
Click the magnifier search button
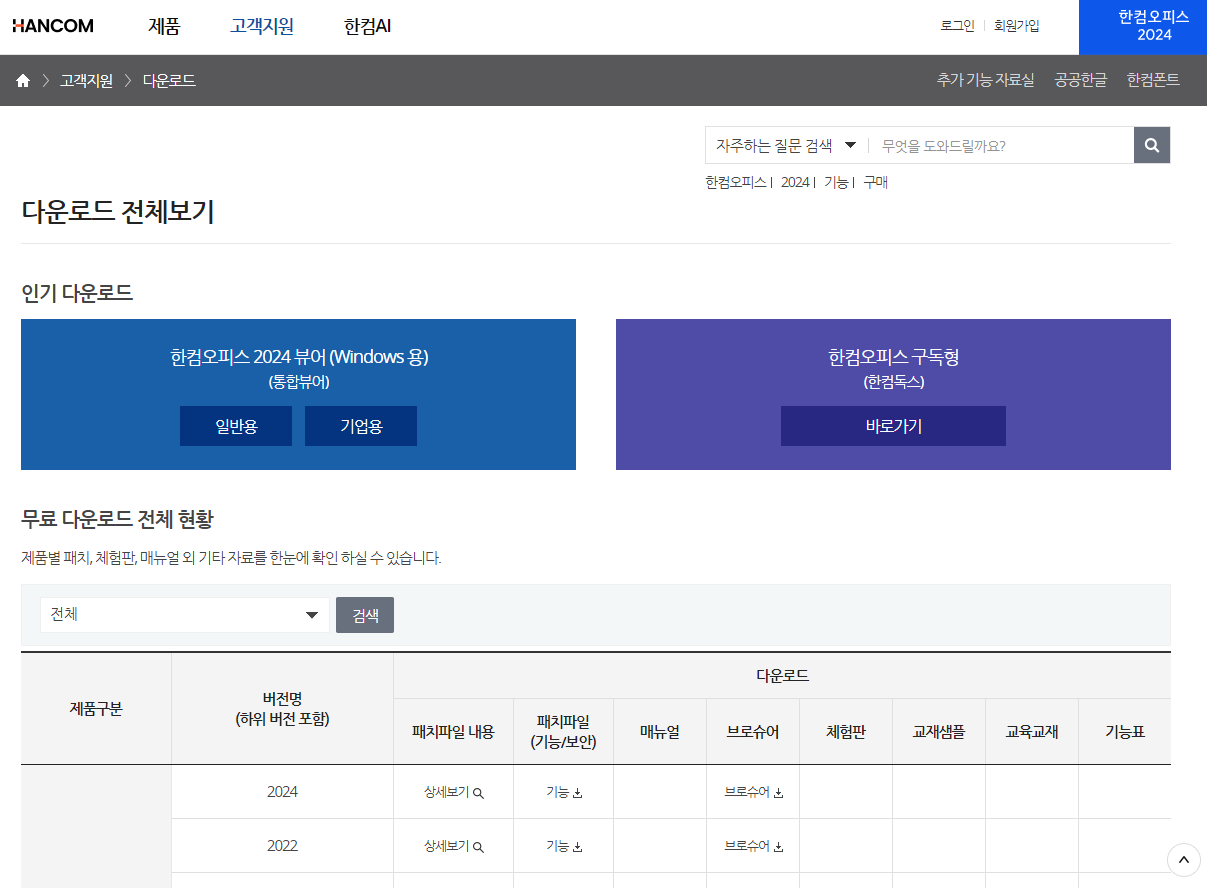coord(1152,145)
